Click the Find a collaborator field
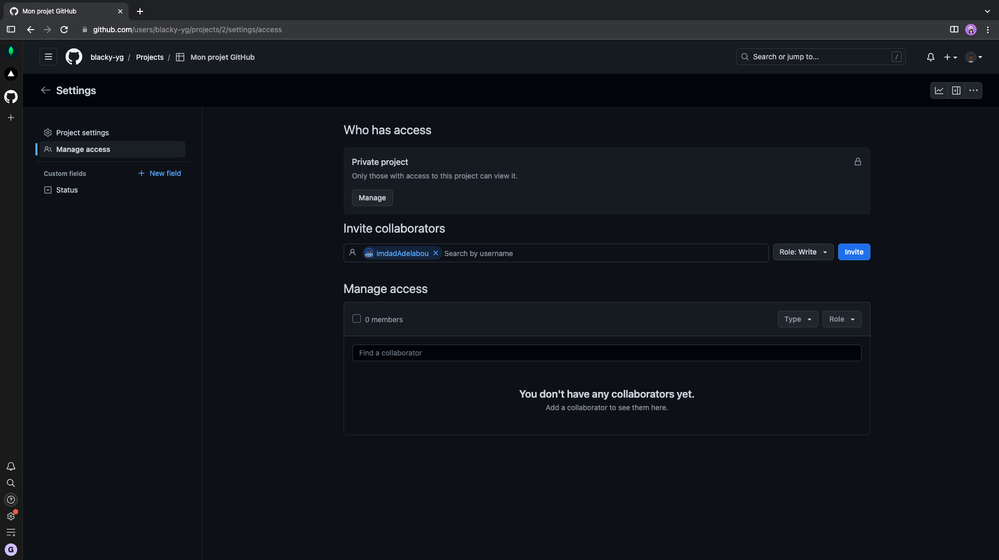 click(606, 353)
